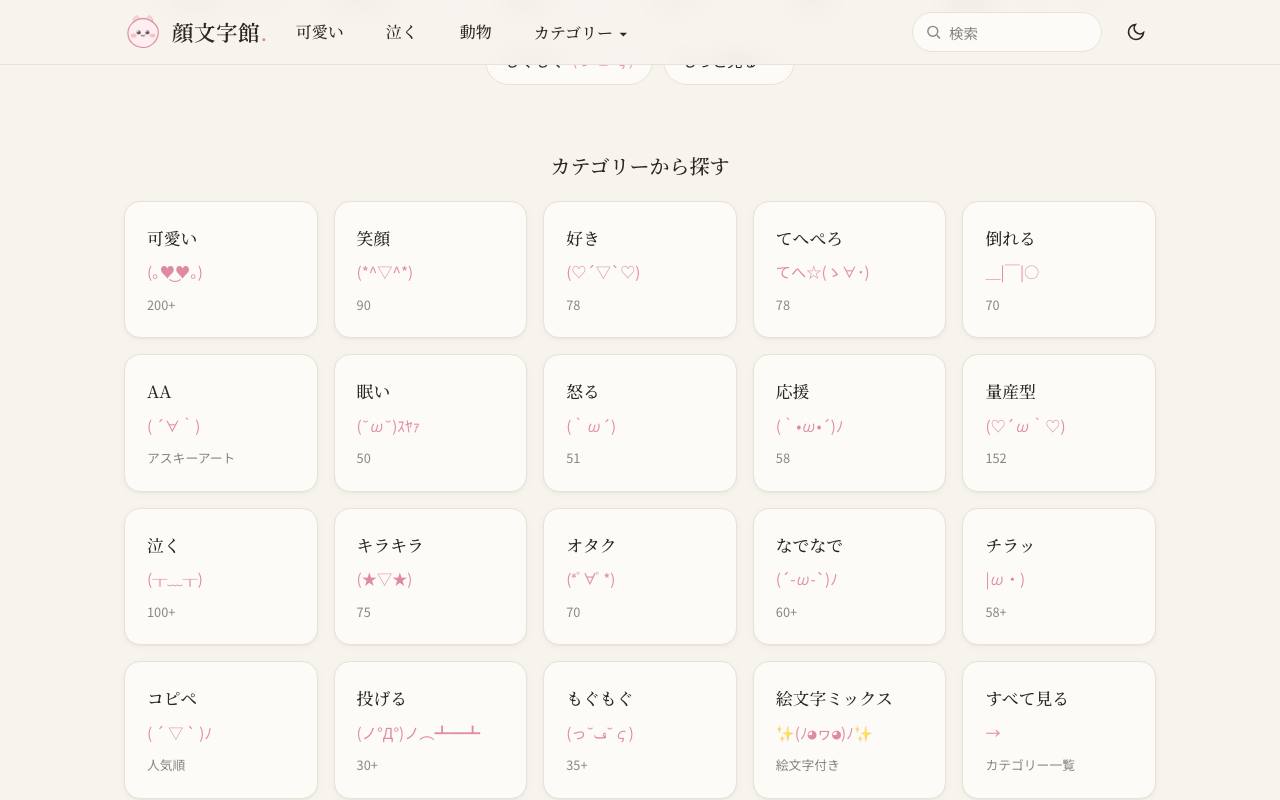Image resolution: width=1280 pixels, height=800 pixels.
Task: Open the チラッ category card
Action: (x=1059, y=577)
